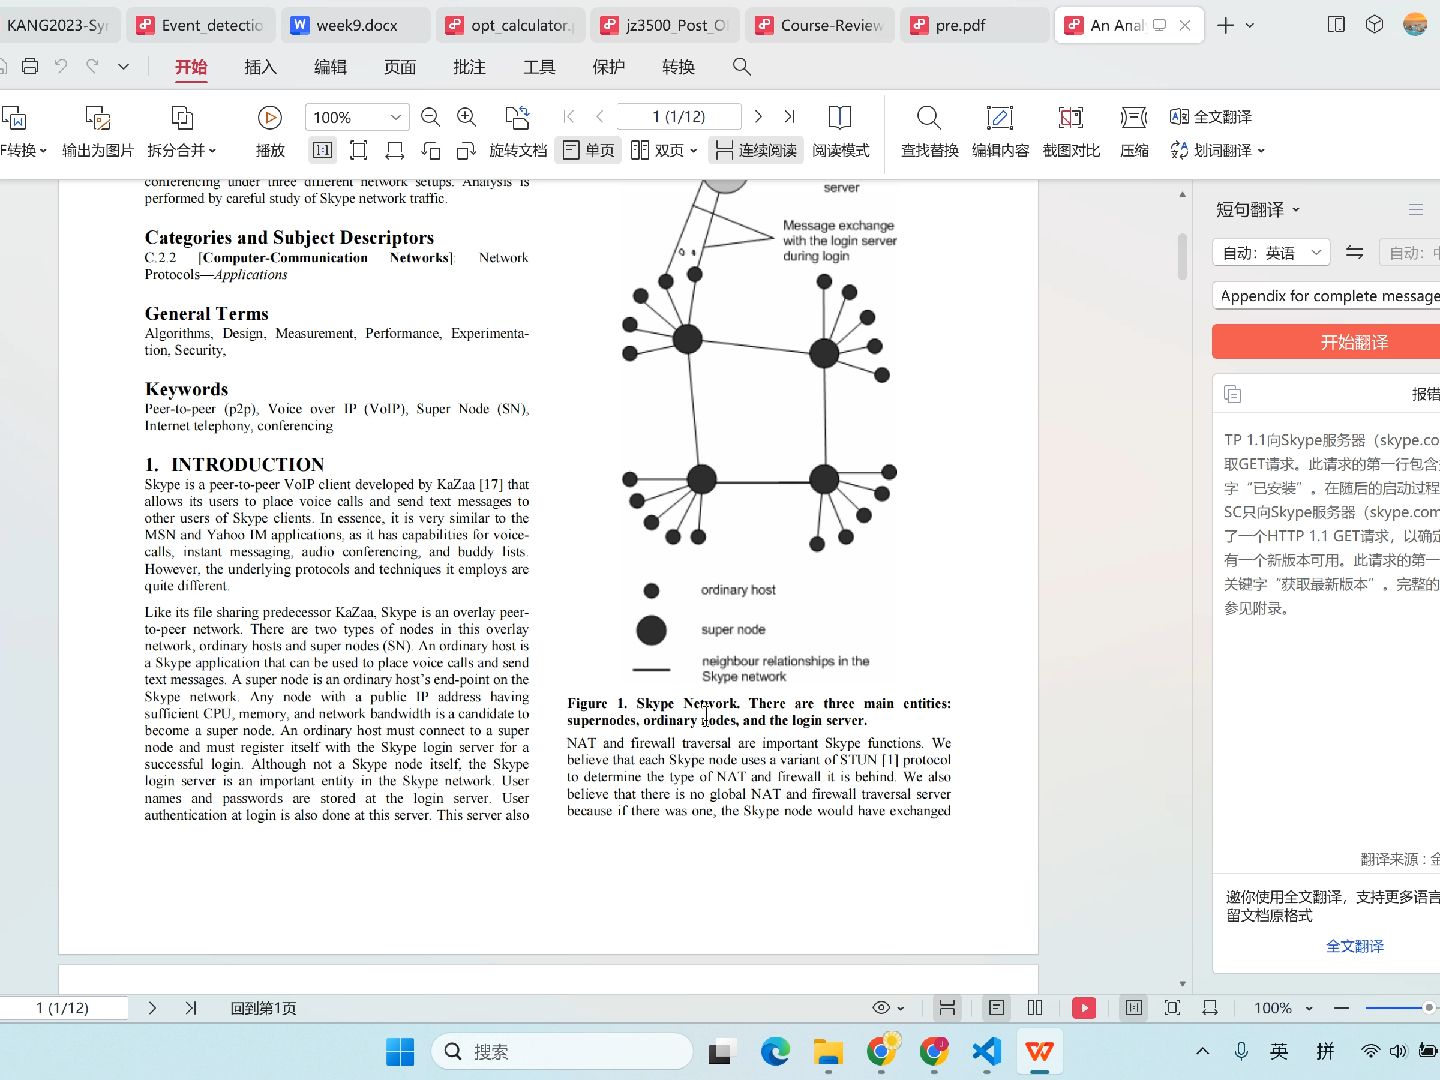The height and width of the screenshot is (1080, 1440).
Task: Click the zoom out magnifier icon
Action: pos(430,117)
